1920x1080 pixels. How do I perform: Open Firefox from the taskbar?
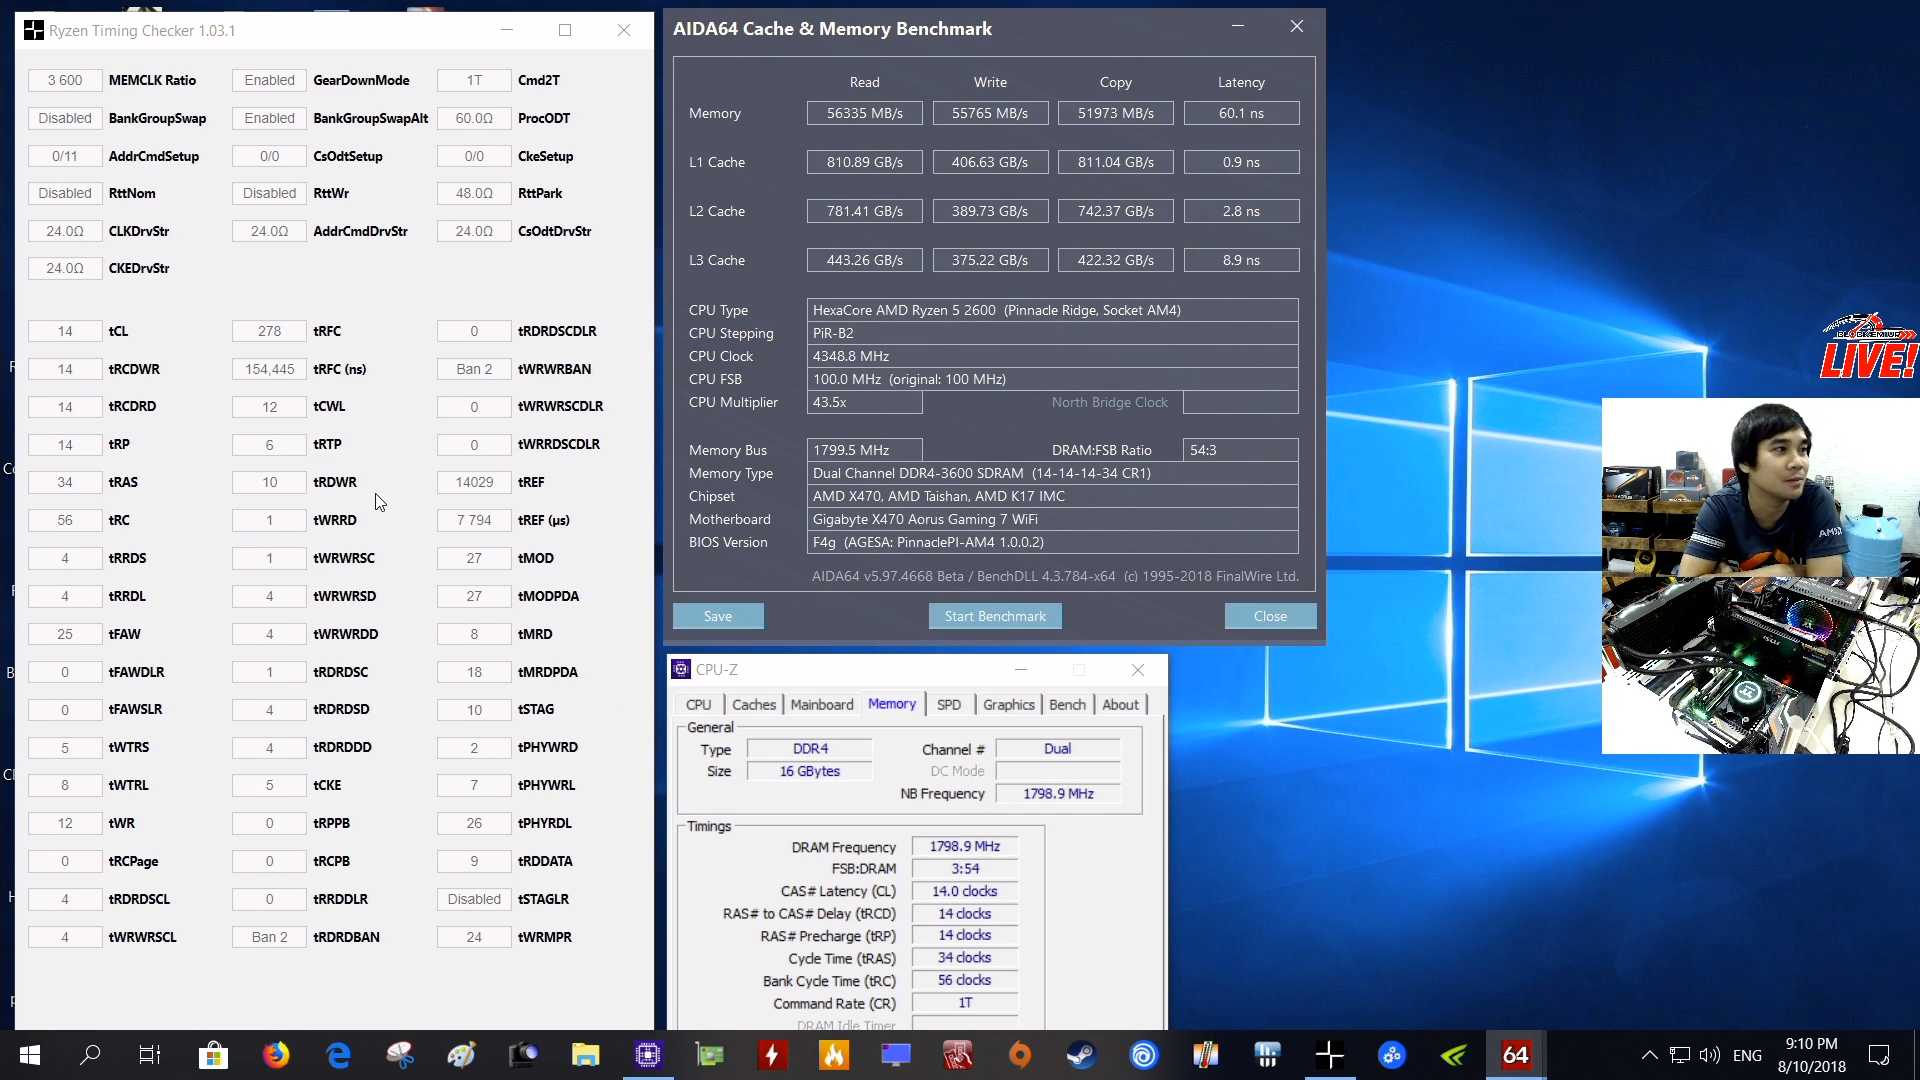click(x=276, y=1055)
